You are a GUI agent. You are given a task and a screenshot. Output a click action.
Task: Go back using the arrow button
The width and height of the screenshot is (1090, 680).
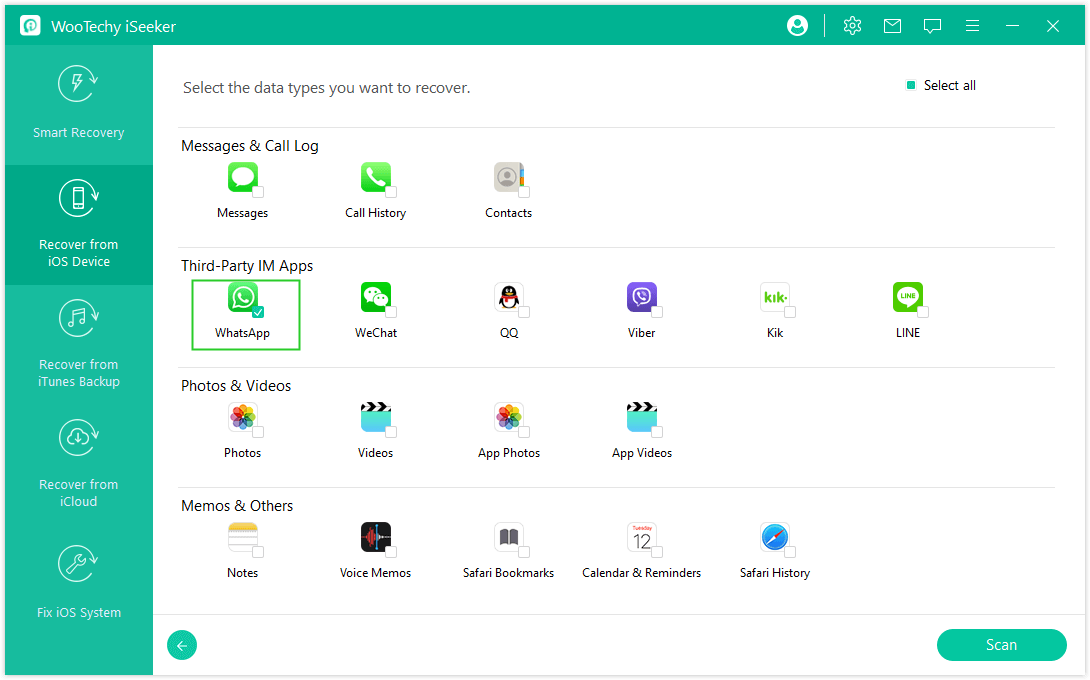182,646
